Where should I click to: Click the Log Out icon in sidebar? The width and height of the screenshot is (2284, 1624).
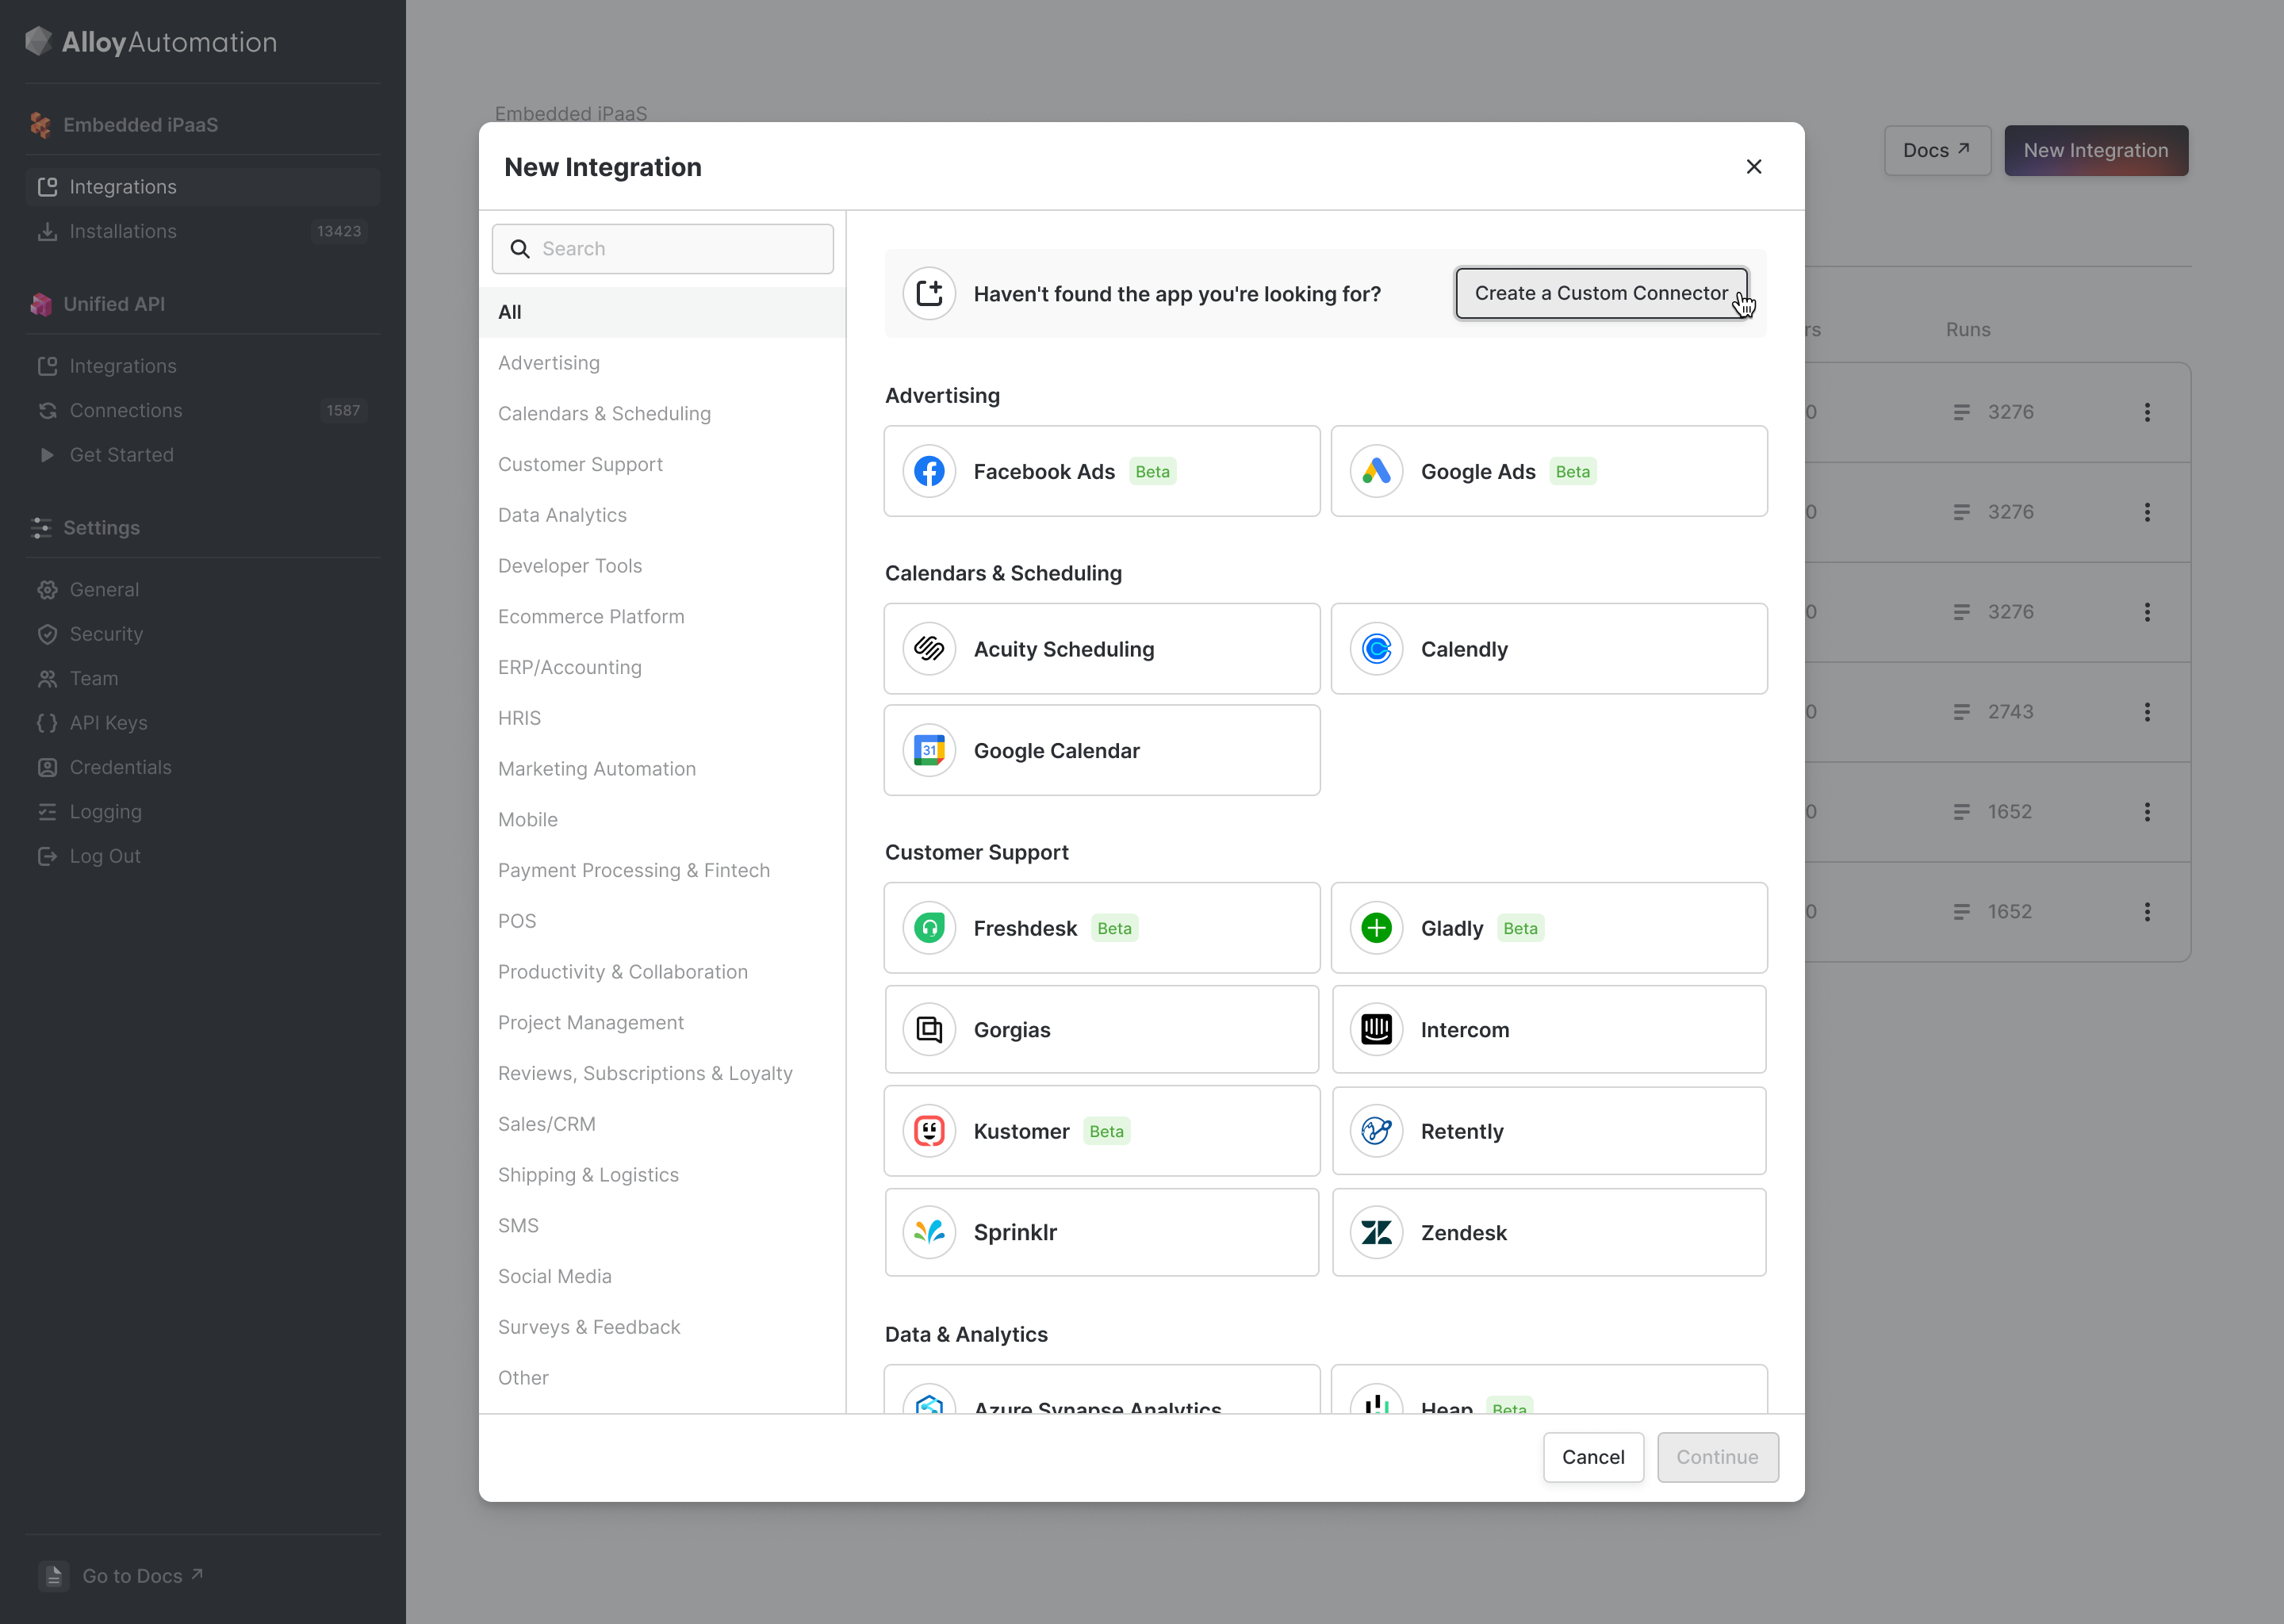tap(47, 856)
